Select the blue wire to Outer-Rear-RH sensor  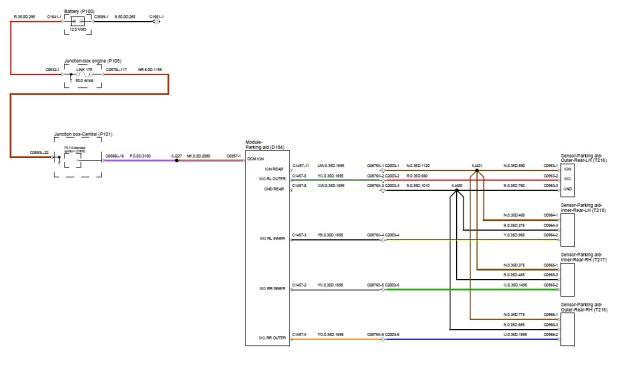click(x=472, y=339)
